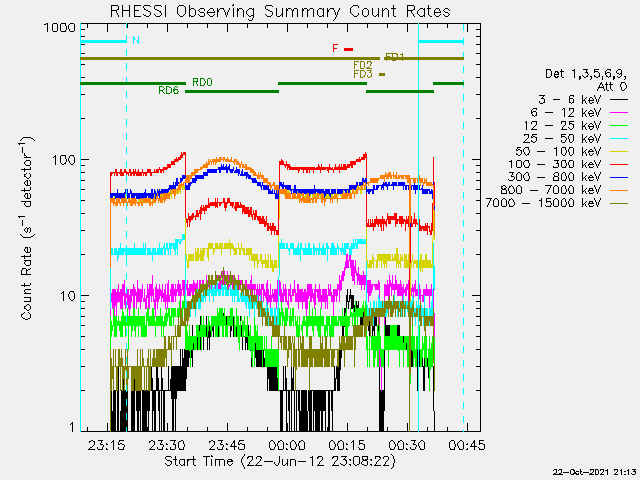Screen dimensions: 640x480
Task: Click the short red flare flag bar
Action: (348, 49)
